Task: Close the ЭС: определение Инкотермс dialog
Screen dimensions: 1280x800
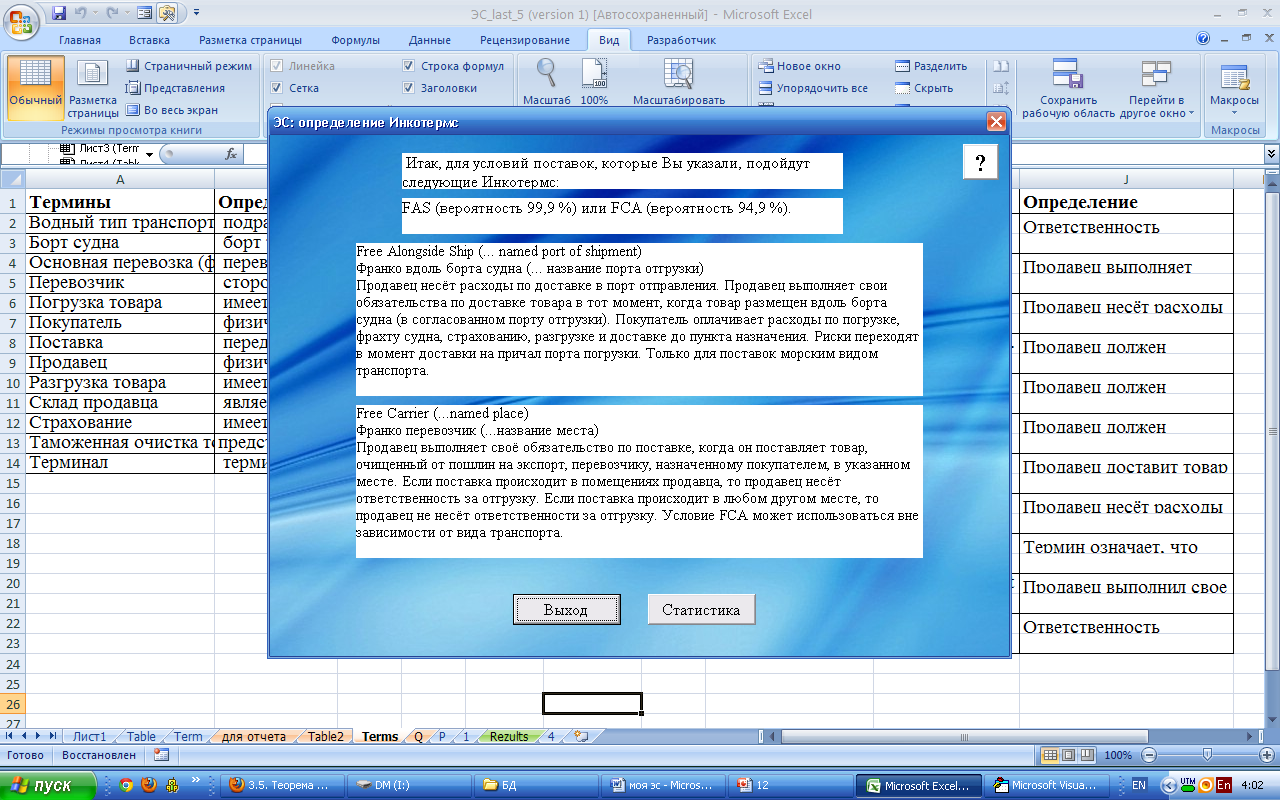Action: point(996,122)
